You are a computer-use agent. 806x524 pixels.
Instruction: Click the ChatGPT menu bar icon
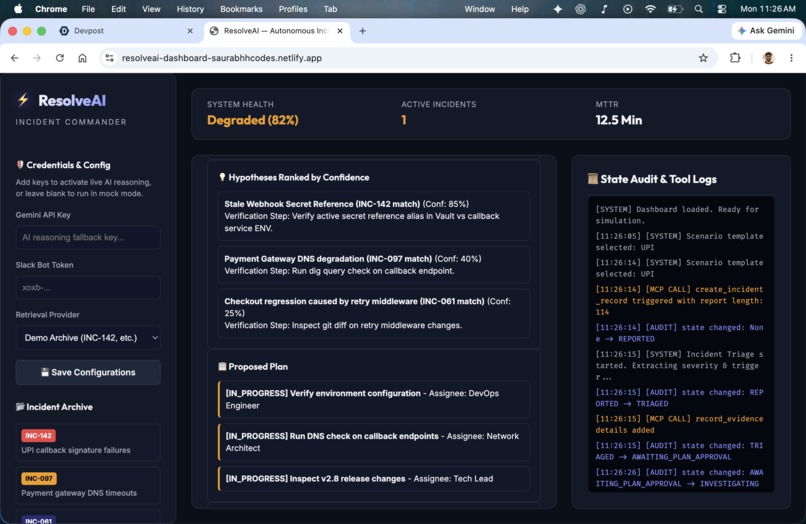(x=580, y=9)
